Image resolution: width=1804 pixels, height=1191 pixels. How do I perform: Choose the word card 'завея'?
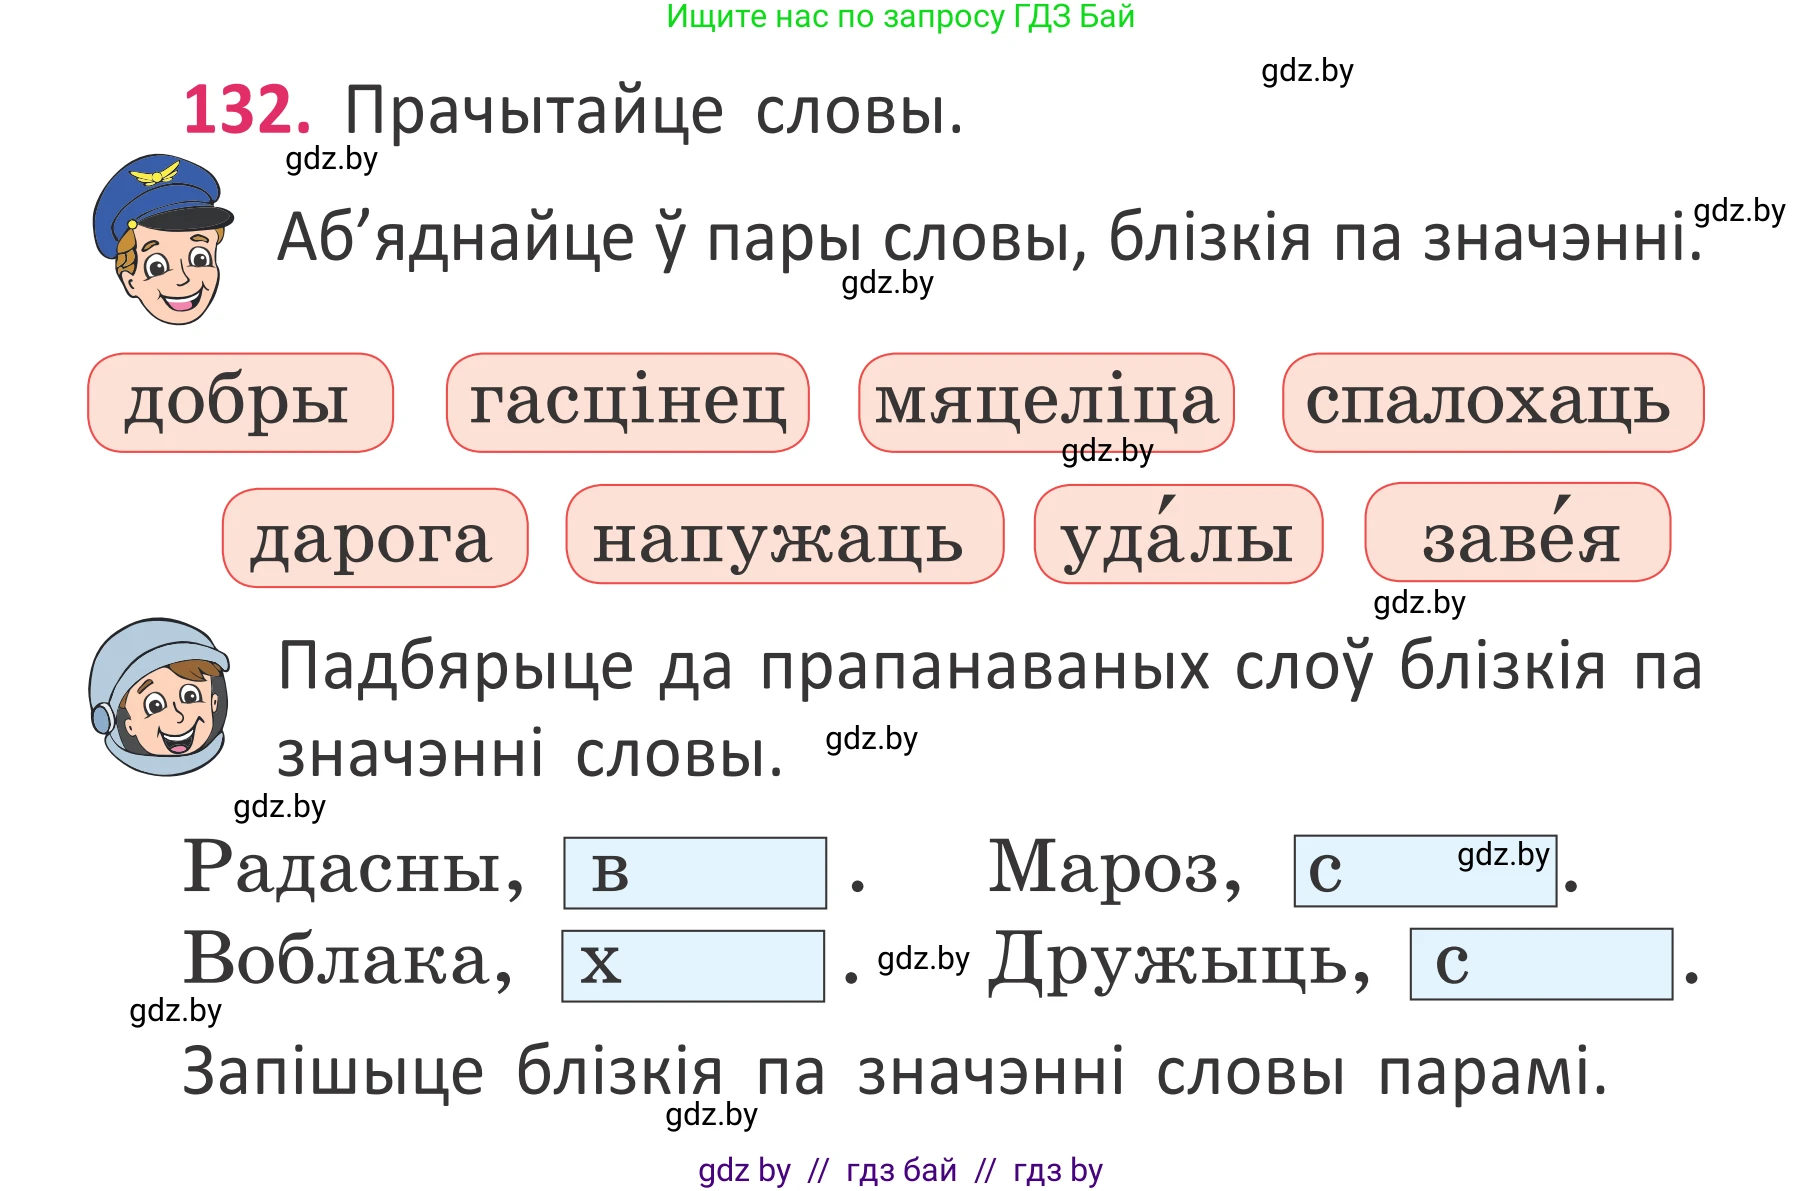click(1518, 532)
